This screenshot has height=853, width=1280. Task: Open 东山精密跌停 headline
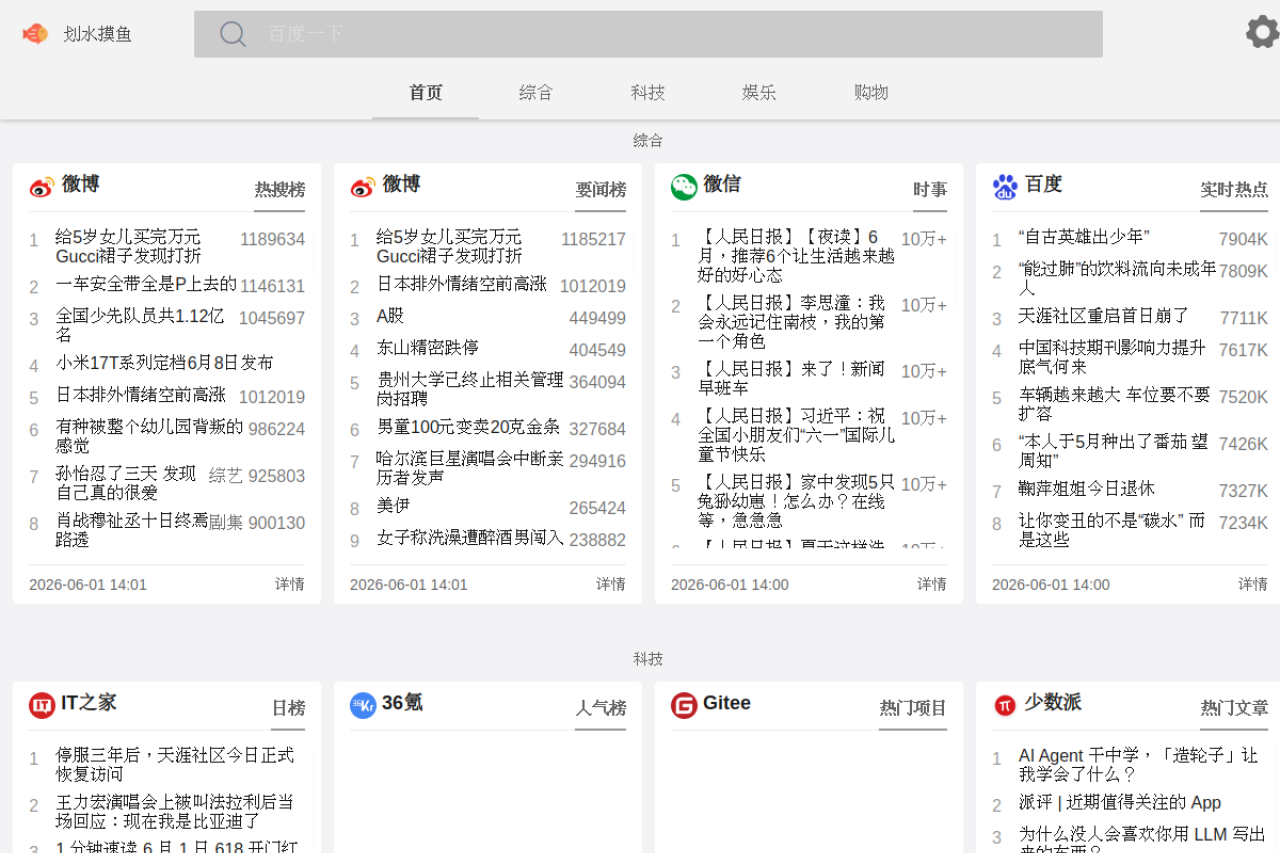coord(428,348)
